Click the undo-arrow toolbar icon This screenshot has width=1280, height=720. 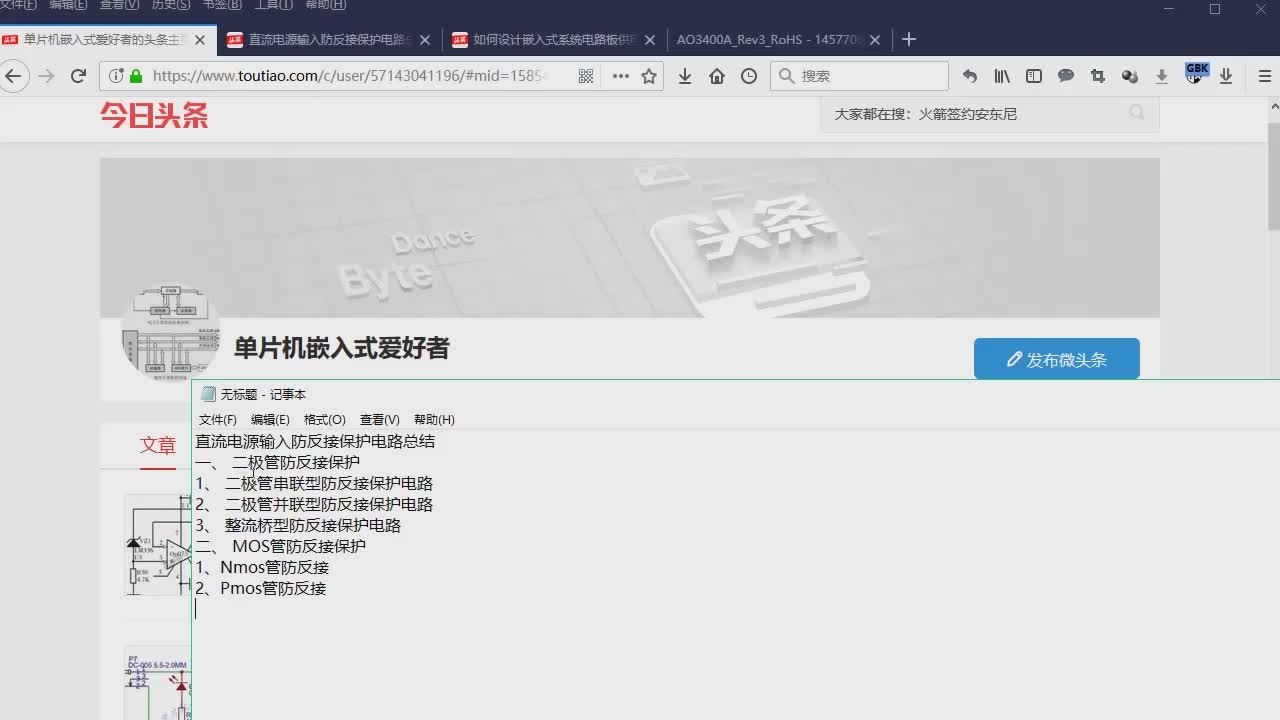(x=969, y=76)
